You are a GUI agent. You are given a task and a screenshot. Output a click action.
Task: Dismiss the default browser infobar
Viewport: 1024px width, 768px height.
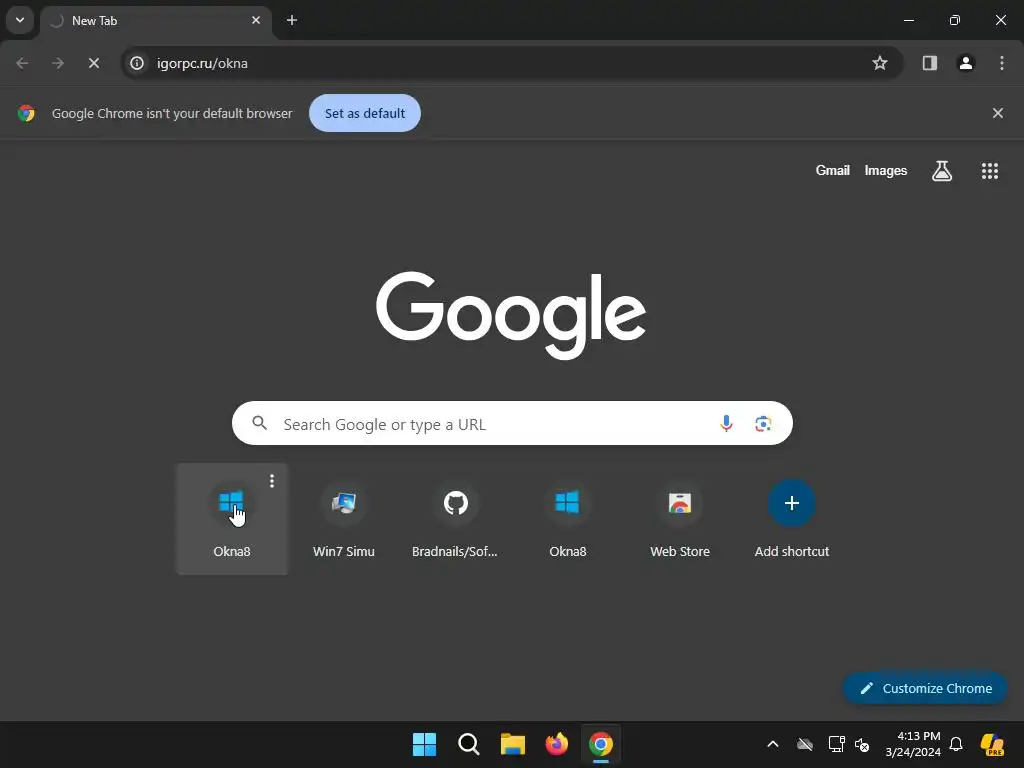coord(998,113)
